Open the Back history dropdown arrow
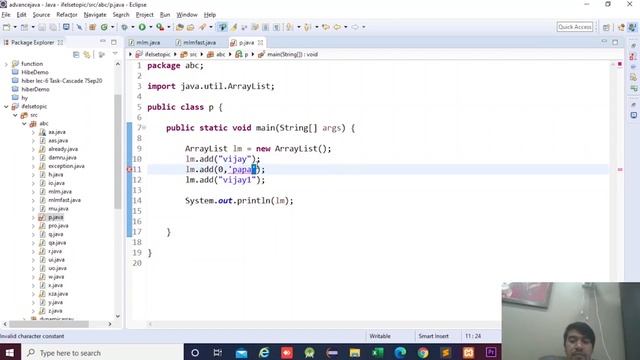Viewport: 640px width, 360px height. pos(346,27)
